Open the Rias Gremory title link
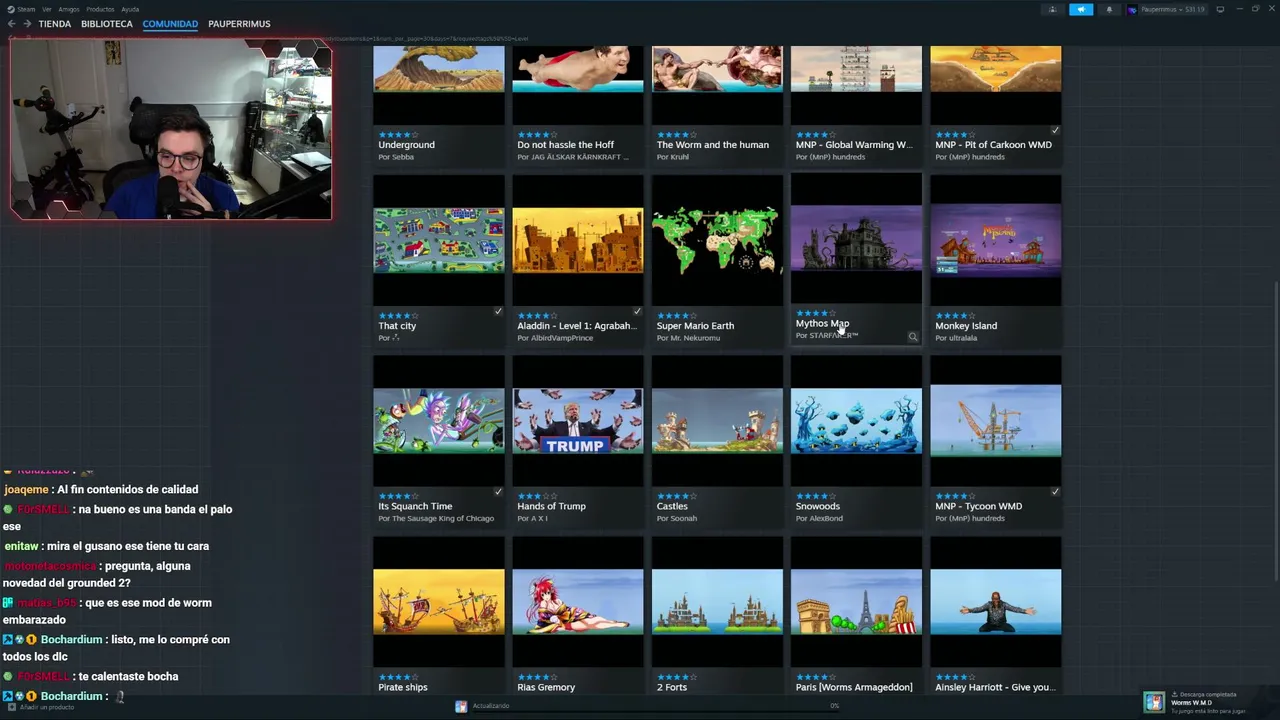This screenshot has width=1280, height=720. [x=546, y=687]
